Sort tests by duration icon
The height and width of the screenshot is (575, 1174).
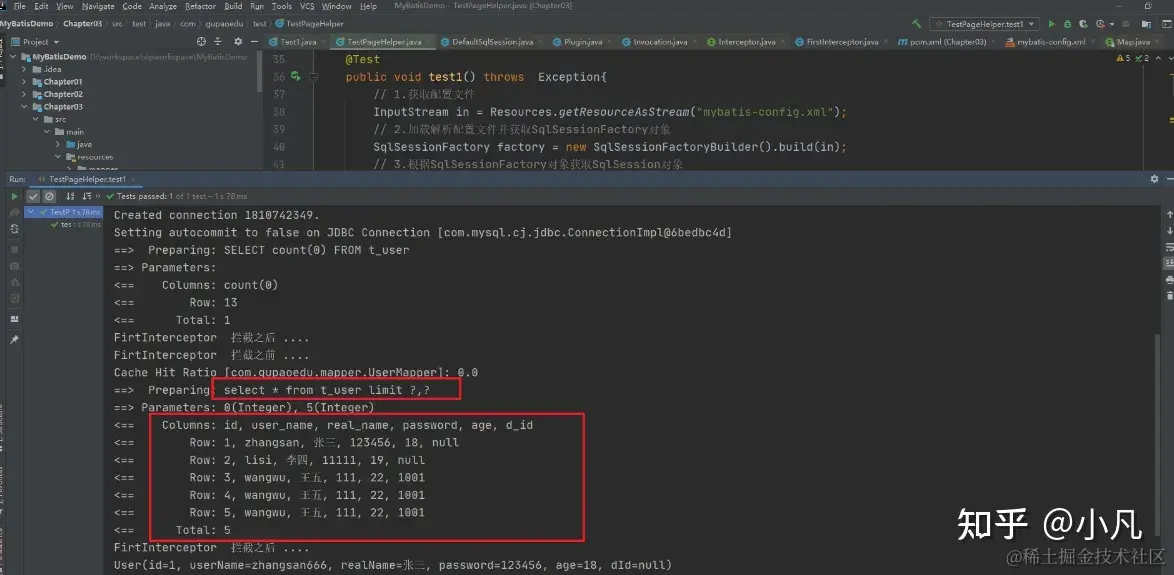click(87, 196)
